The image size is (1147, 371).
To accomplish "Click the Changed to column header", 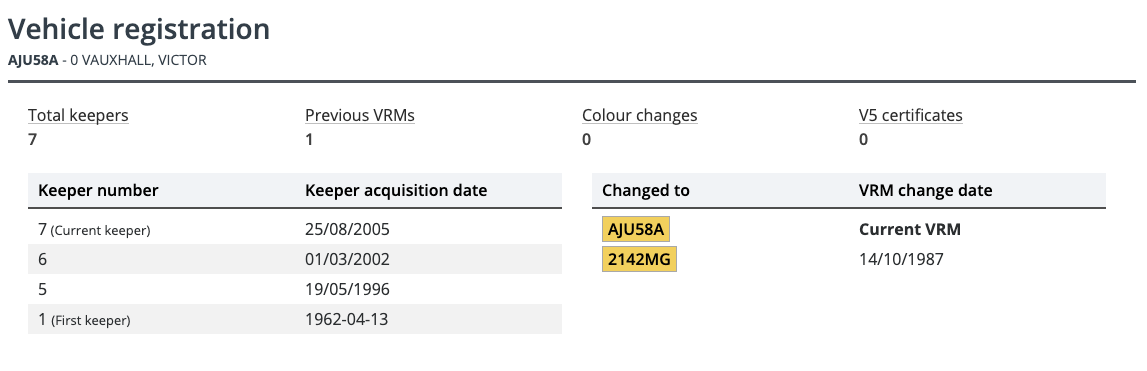I will [x=646, y=190].
